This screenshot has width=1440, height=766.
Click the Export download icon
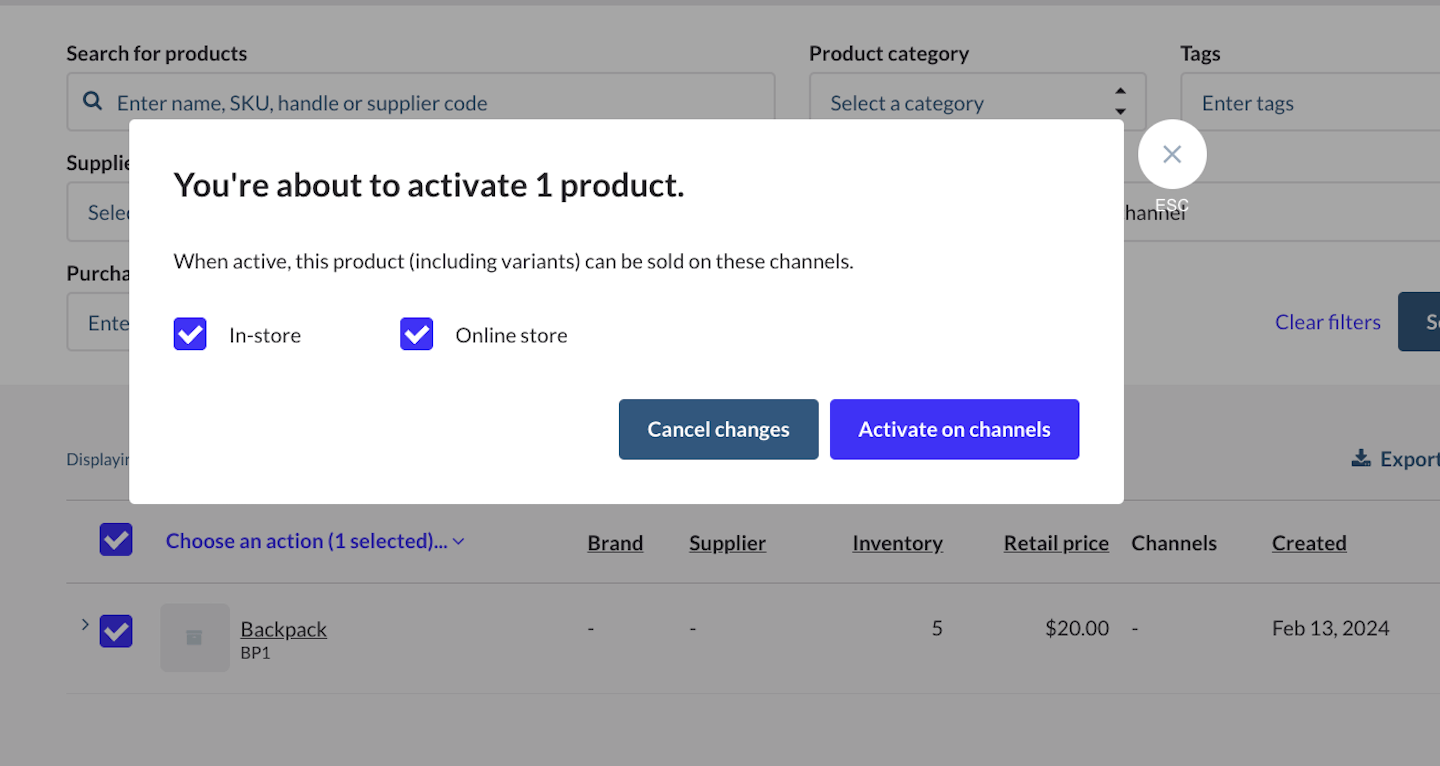coord(1360,459)
